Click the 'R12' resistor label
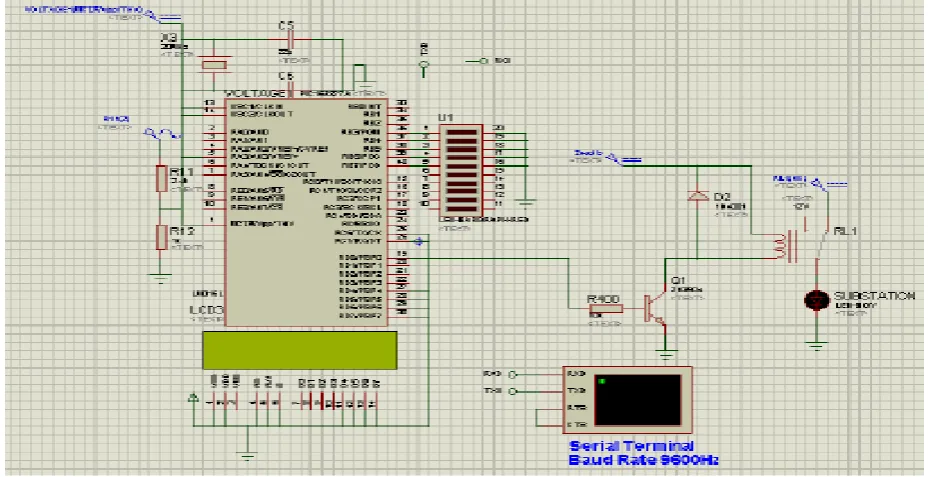929x477 pixels. click(182, 231)
